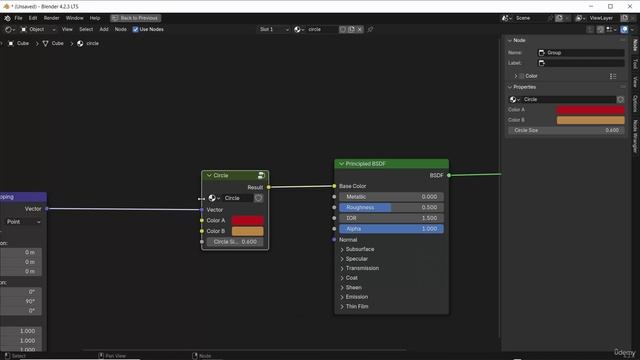Open the overlay options dropdown arrow
Image resolution: width=640 pixels, height=360 pixels.
(x=632, y=29)
